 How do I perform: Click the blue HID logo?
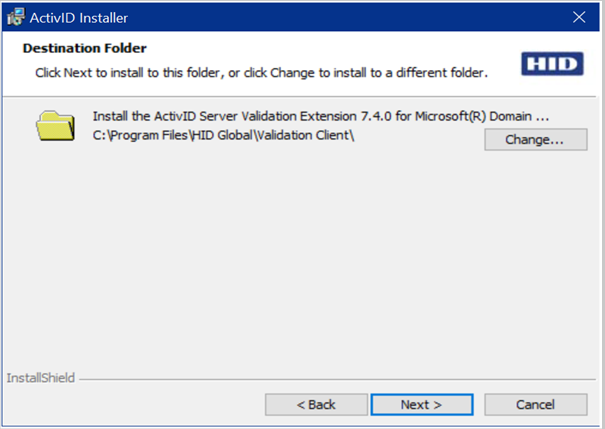[x=551, y=65]
